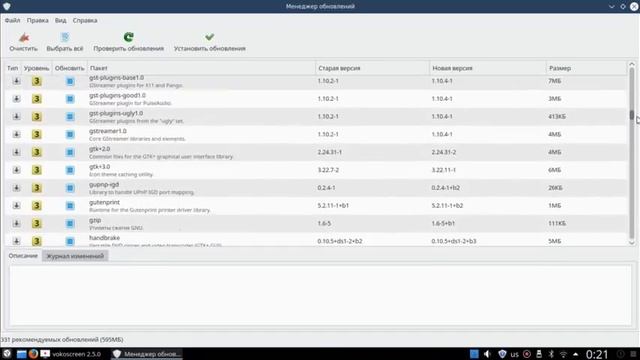Click the Проверить обновления refresh icon

129,37
